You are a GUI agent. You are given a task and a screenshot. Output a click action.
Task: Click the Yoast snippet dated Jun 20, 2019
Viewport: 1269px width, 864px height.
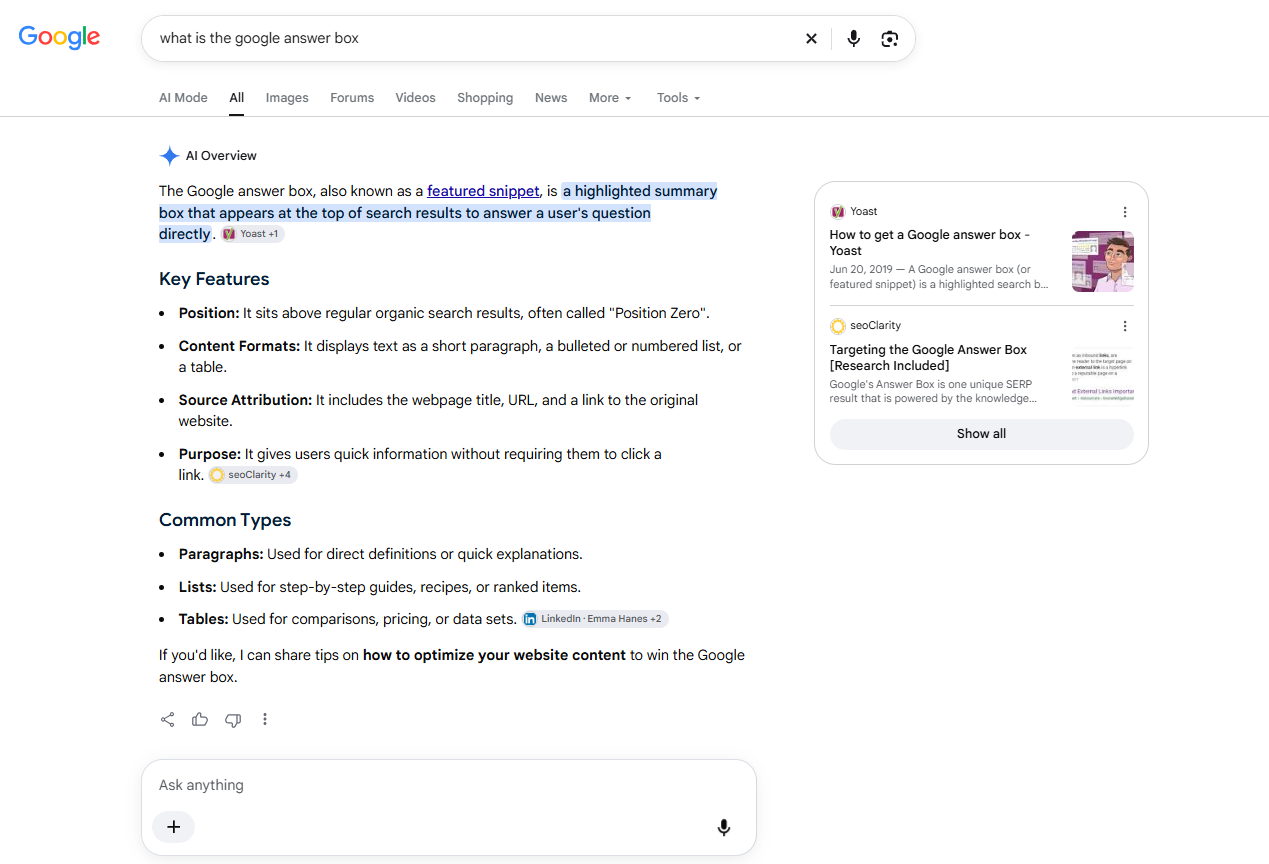coord(939,277)
